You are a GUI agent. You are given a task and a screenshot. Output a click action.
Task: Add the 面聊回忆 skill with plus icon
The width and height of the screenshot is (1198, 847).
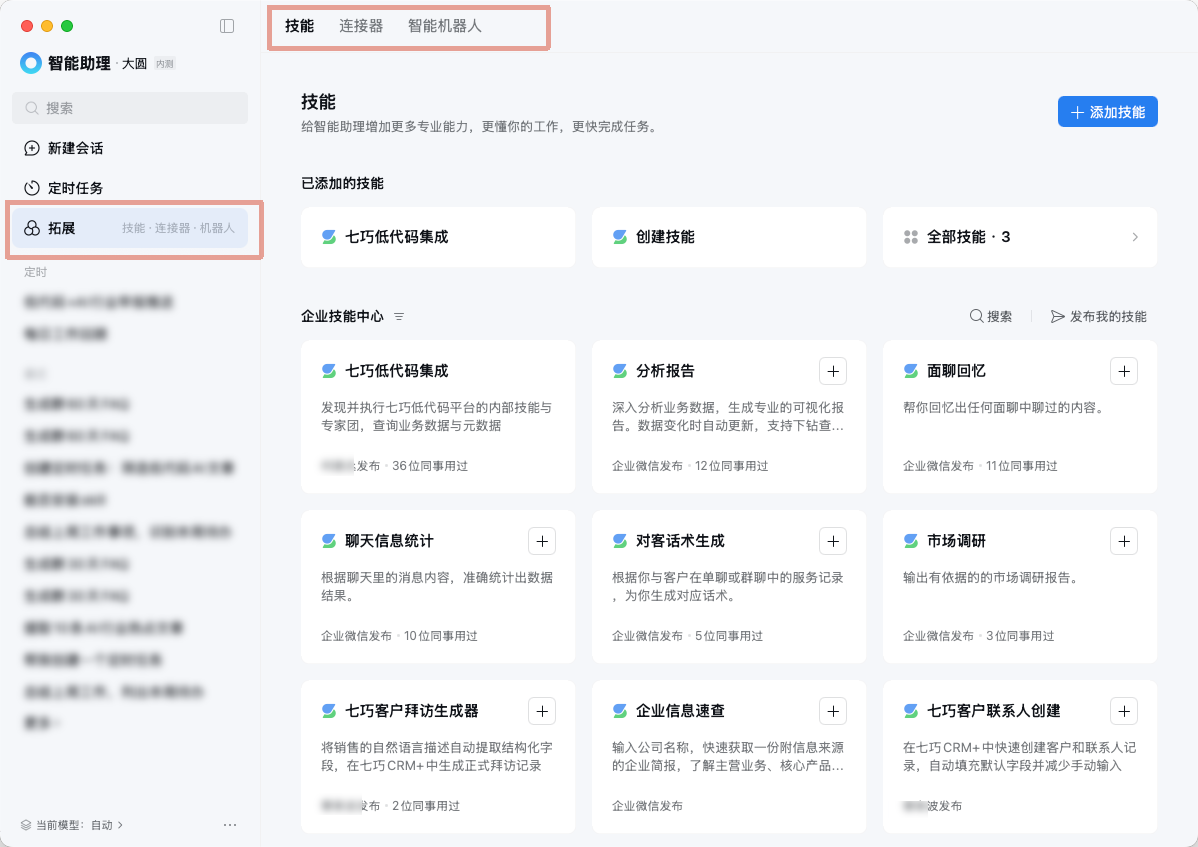pos(1124,371)
